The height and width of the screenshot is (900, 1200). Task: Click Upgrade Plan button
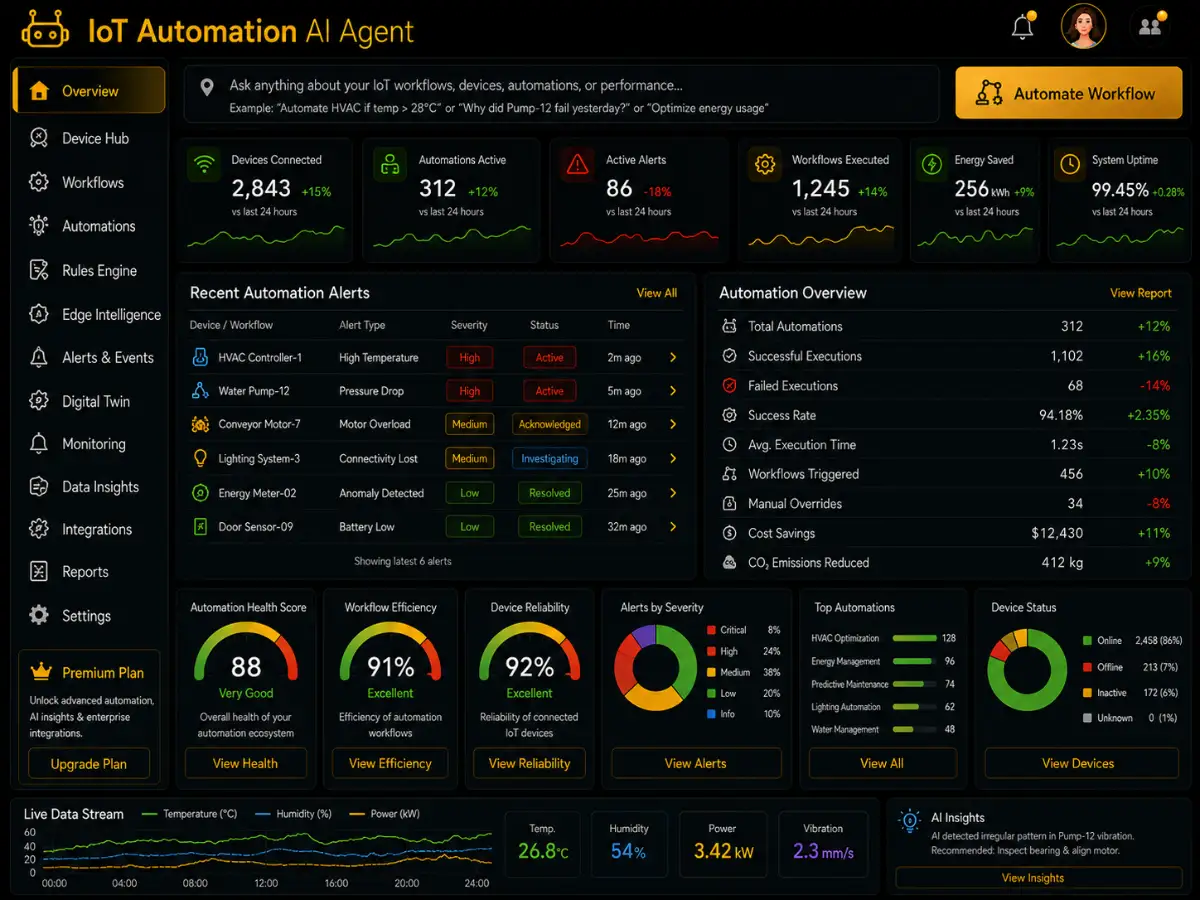[89, 764]
